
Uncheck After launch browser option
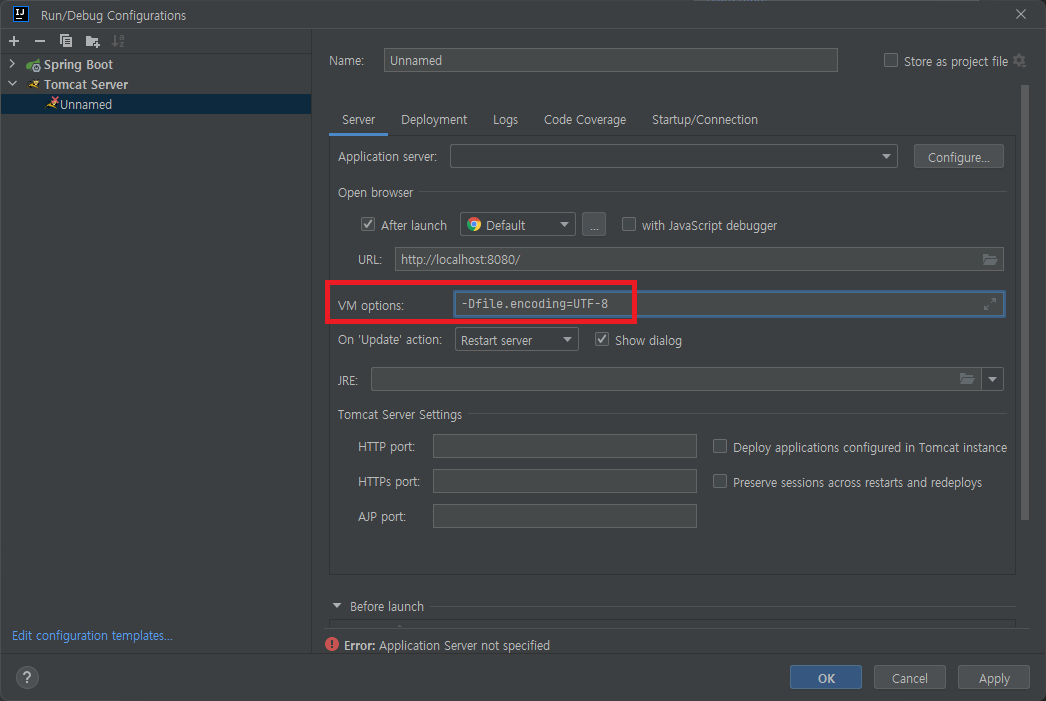368,224
